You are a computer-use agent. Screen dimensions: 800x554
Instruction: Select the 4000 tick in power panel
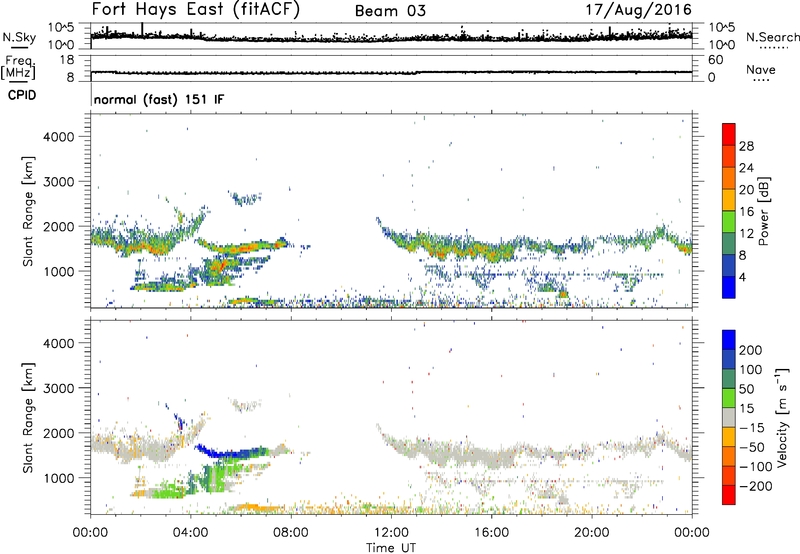click(58, 137)
